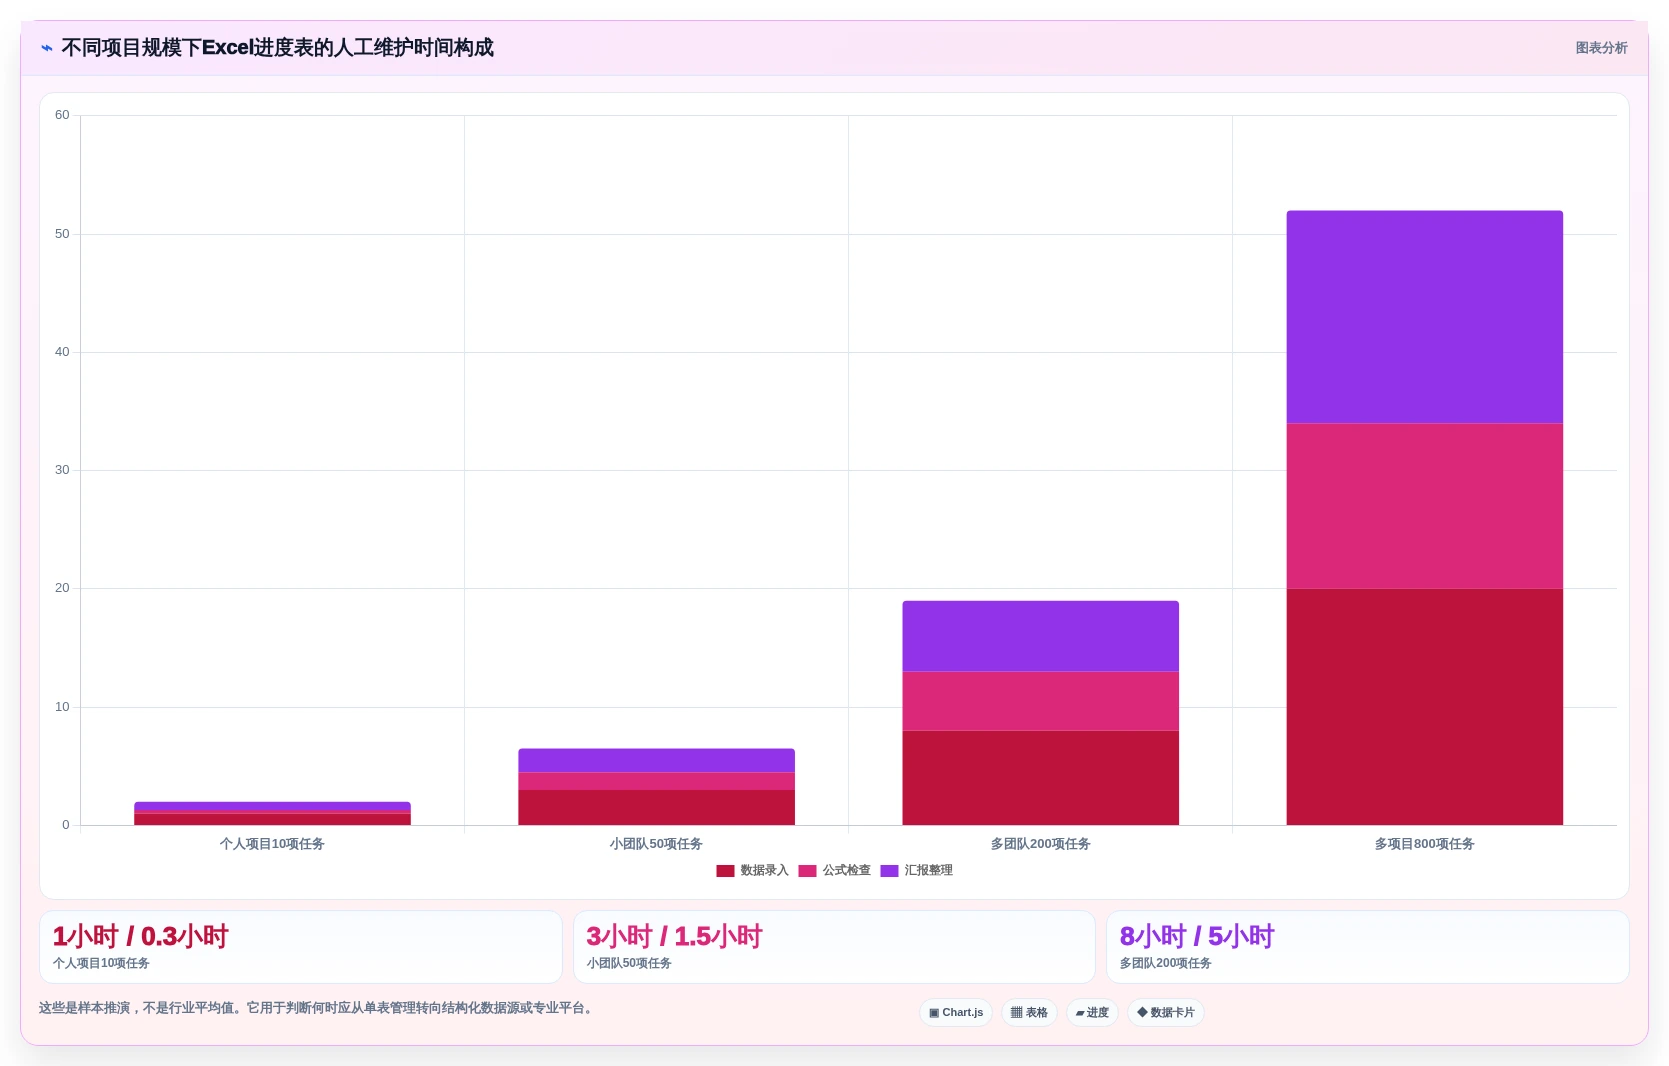Viewport: 1669px width, 1066px height.
Task: Open the 8小时 / 5小时 stat card
Action: pos(1368,947)
